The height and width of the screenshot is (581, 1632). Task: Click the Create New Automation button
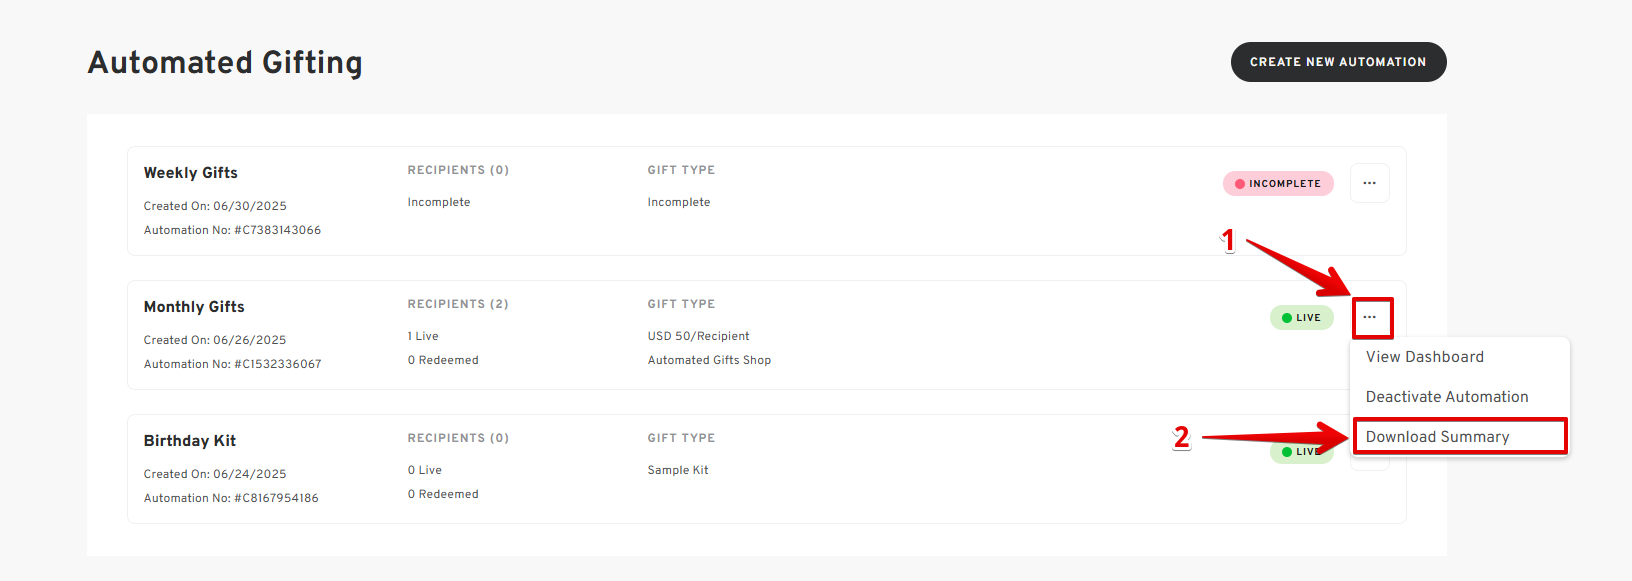point(1338,62)
